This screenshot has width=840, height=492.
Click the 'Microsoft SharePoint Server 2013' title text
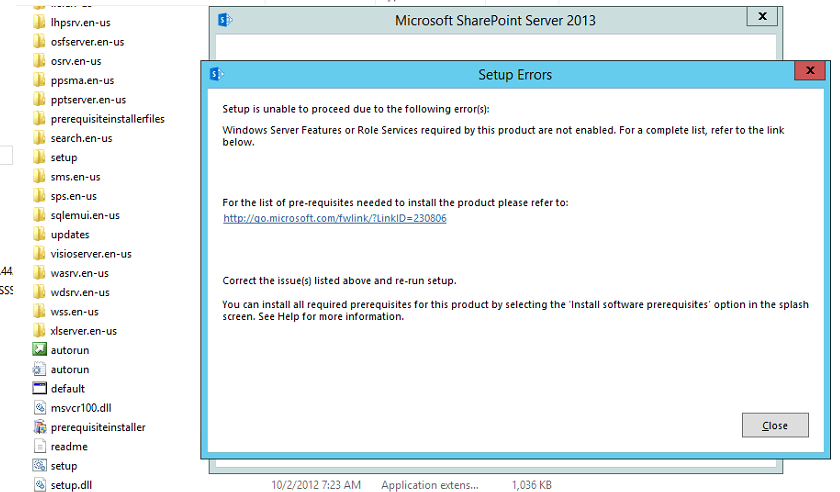tap(495, 20)
